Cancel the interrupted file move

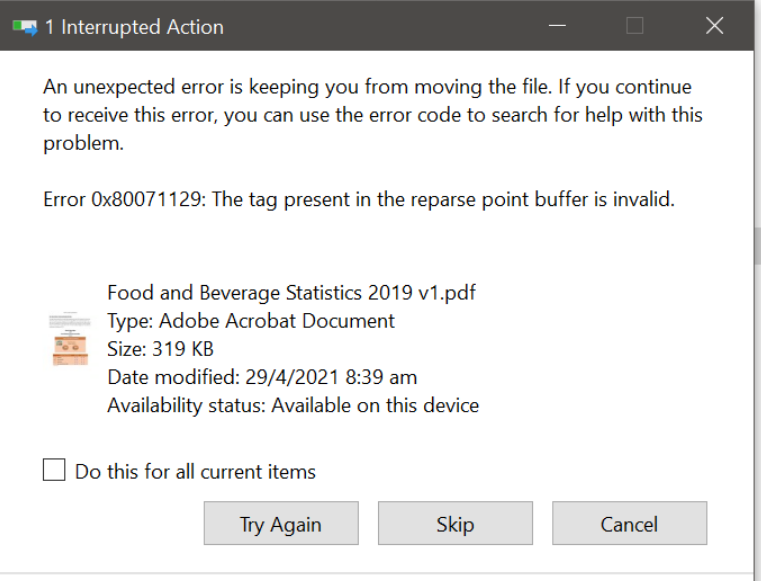click(629, 524)
